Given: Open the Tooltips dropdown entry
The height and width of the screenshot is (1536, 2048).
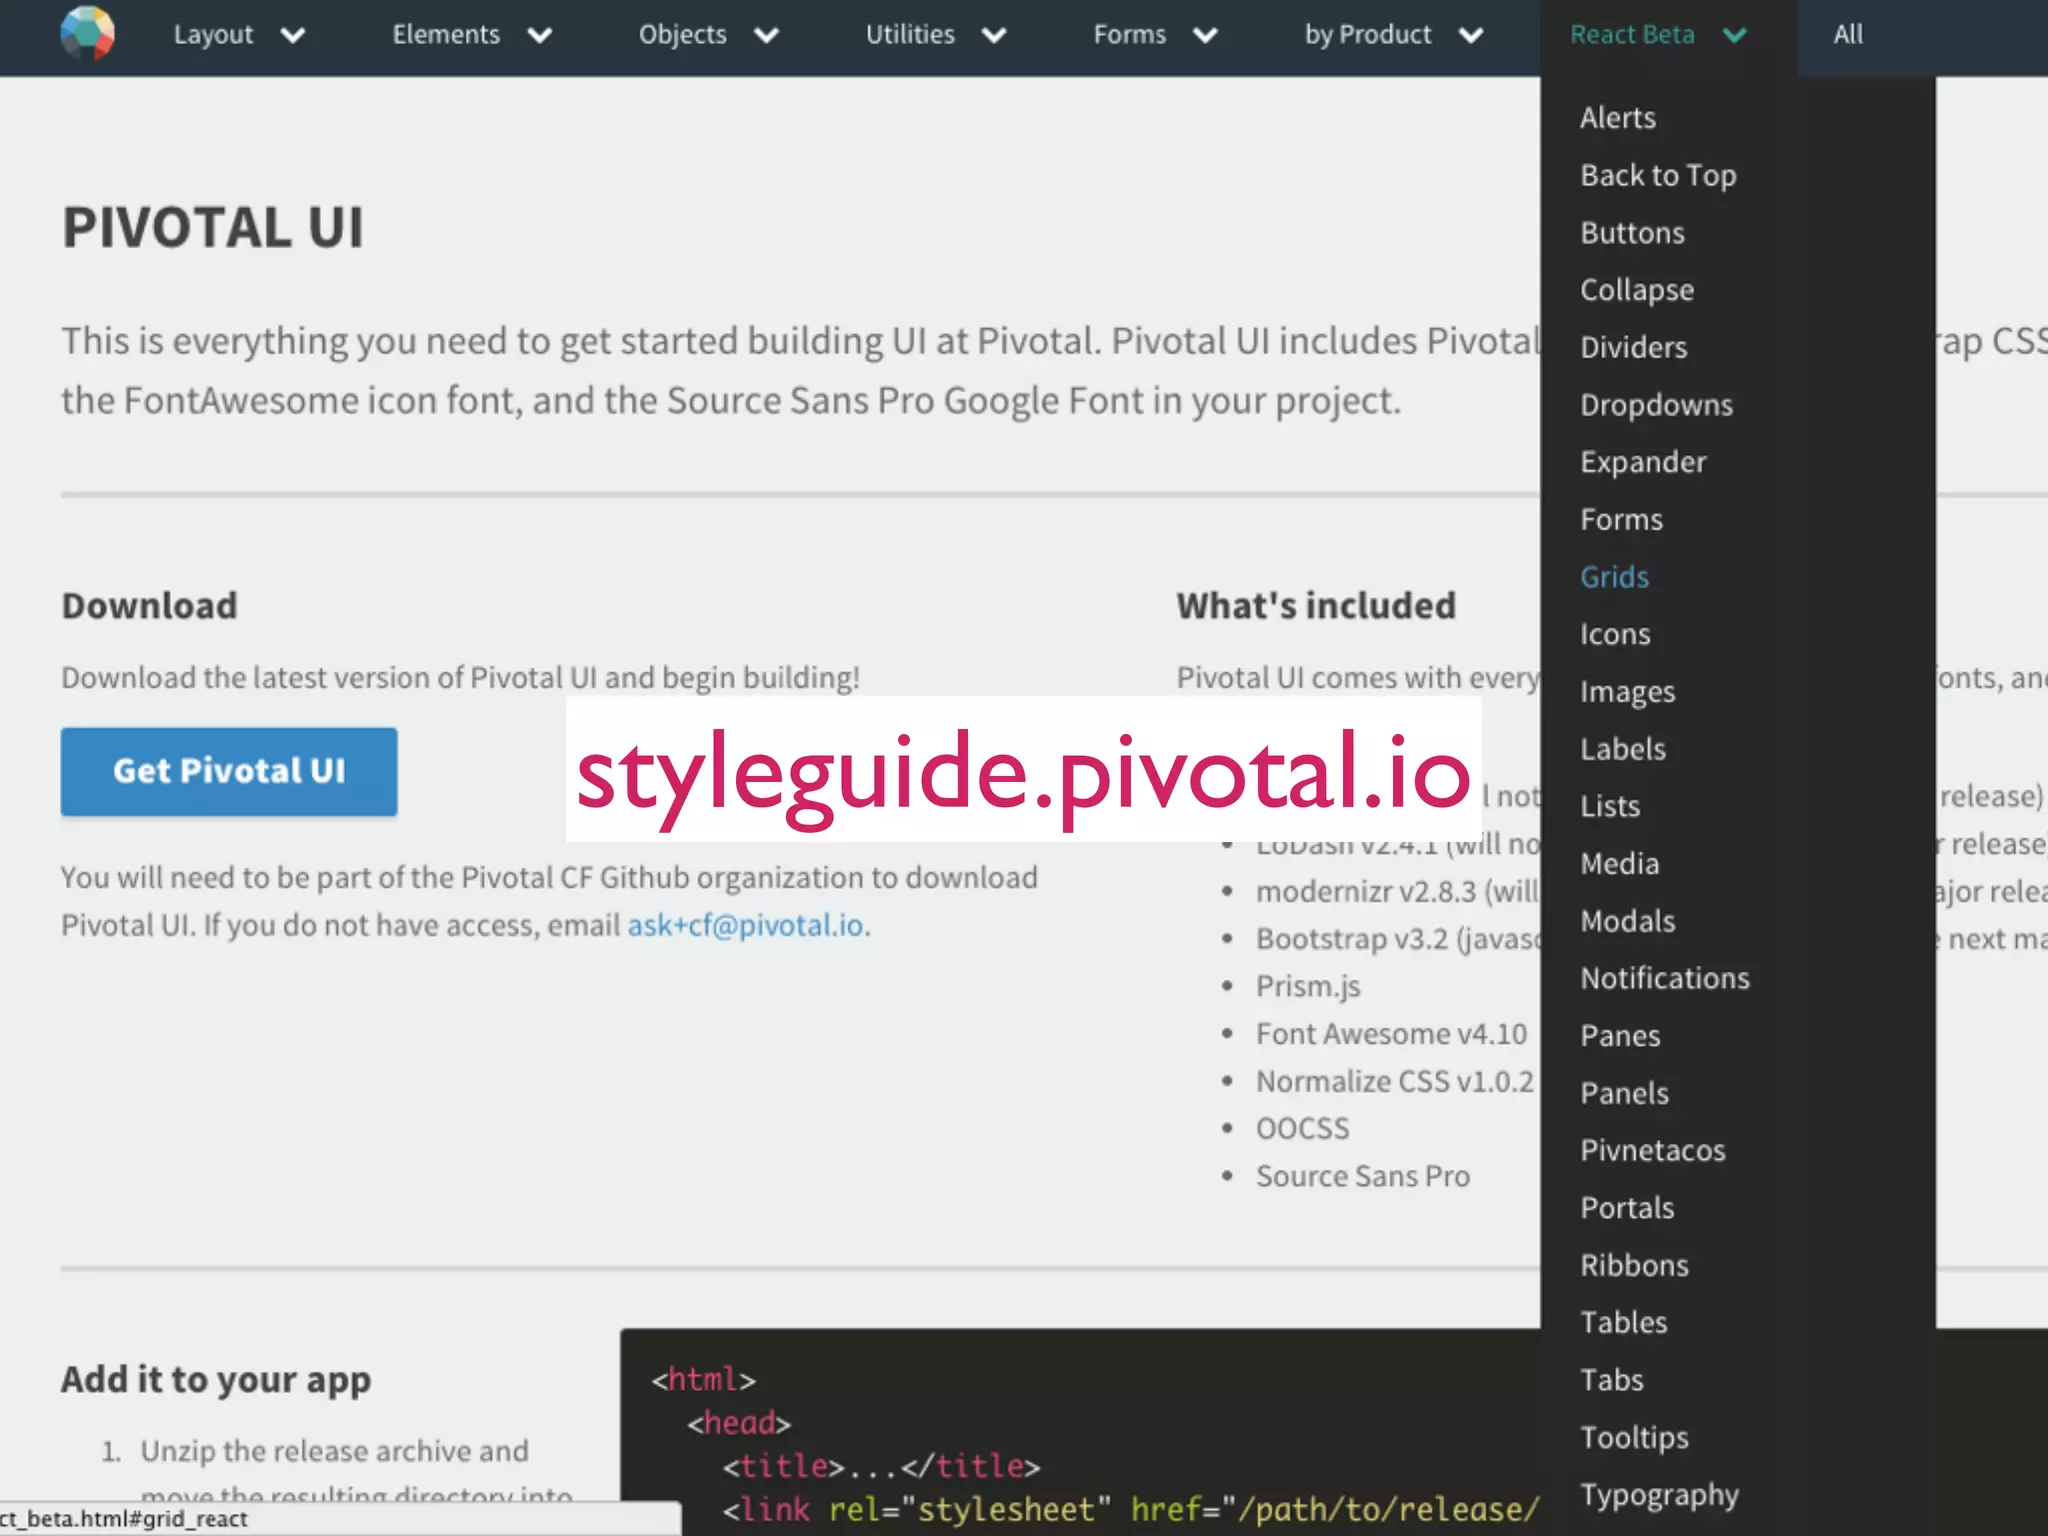Looking at the screenshot, I should (1634, 1437).
